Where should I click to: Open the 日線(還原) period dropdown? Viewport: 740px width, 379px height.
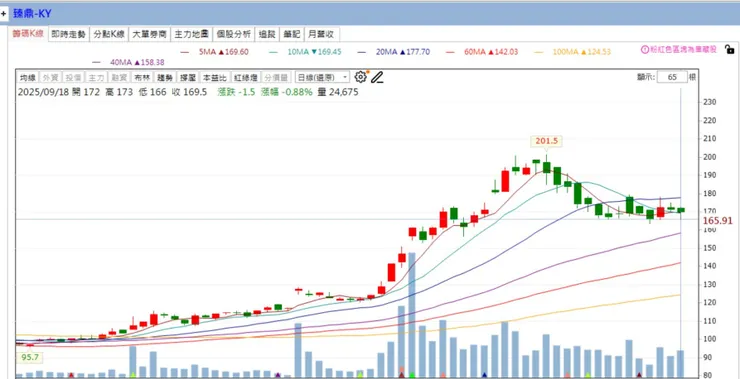click(x=322, y=77)
